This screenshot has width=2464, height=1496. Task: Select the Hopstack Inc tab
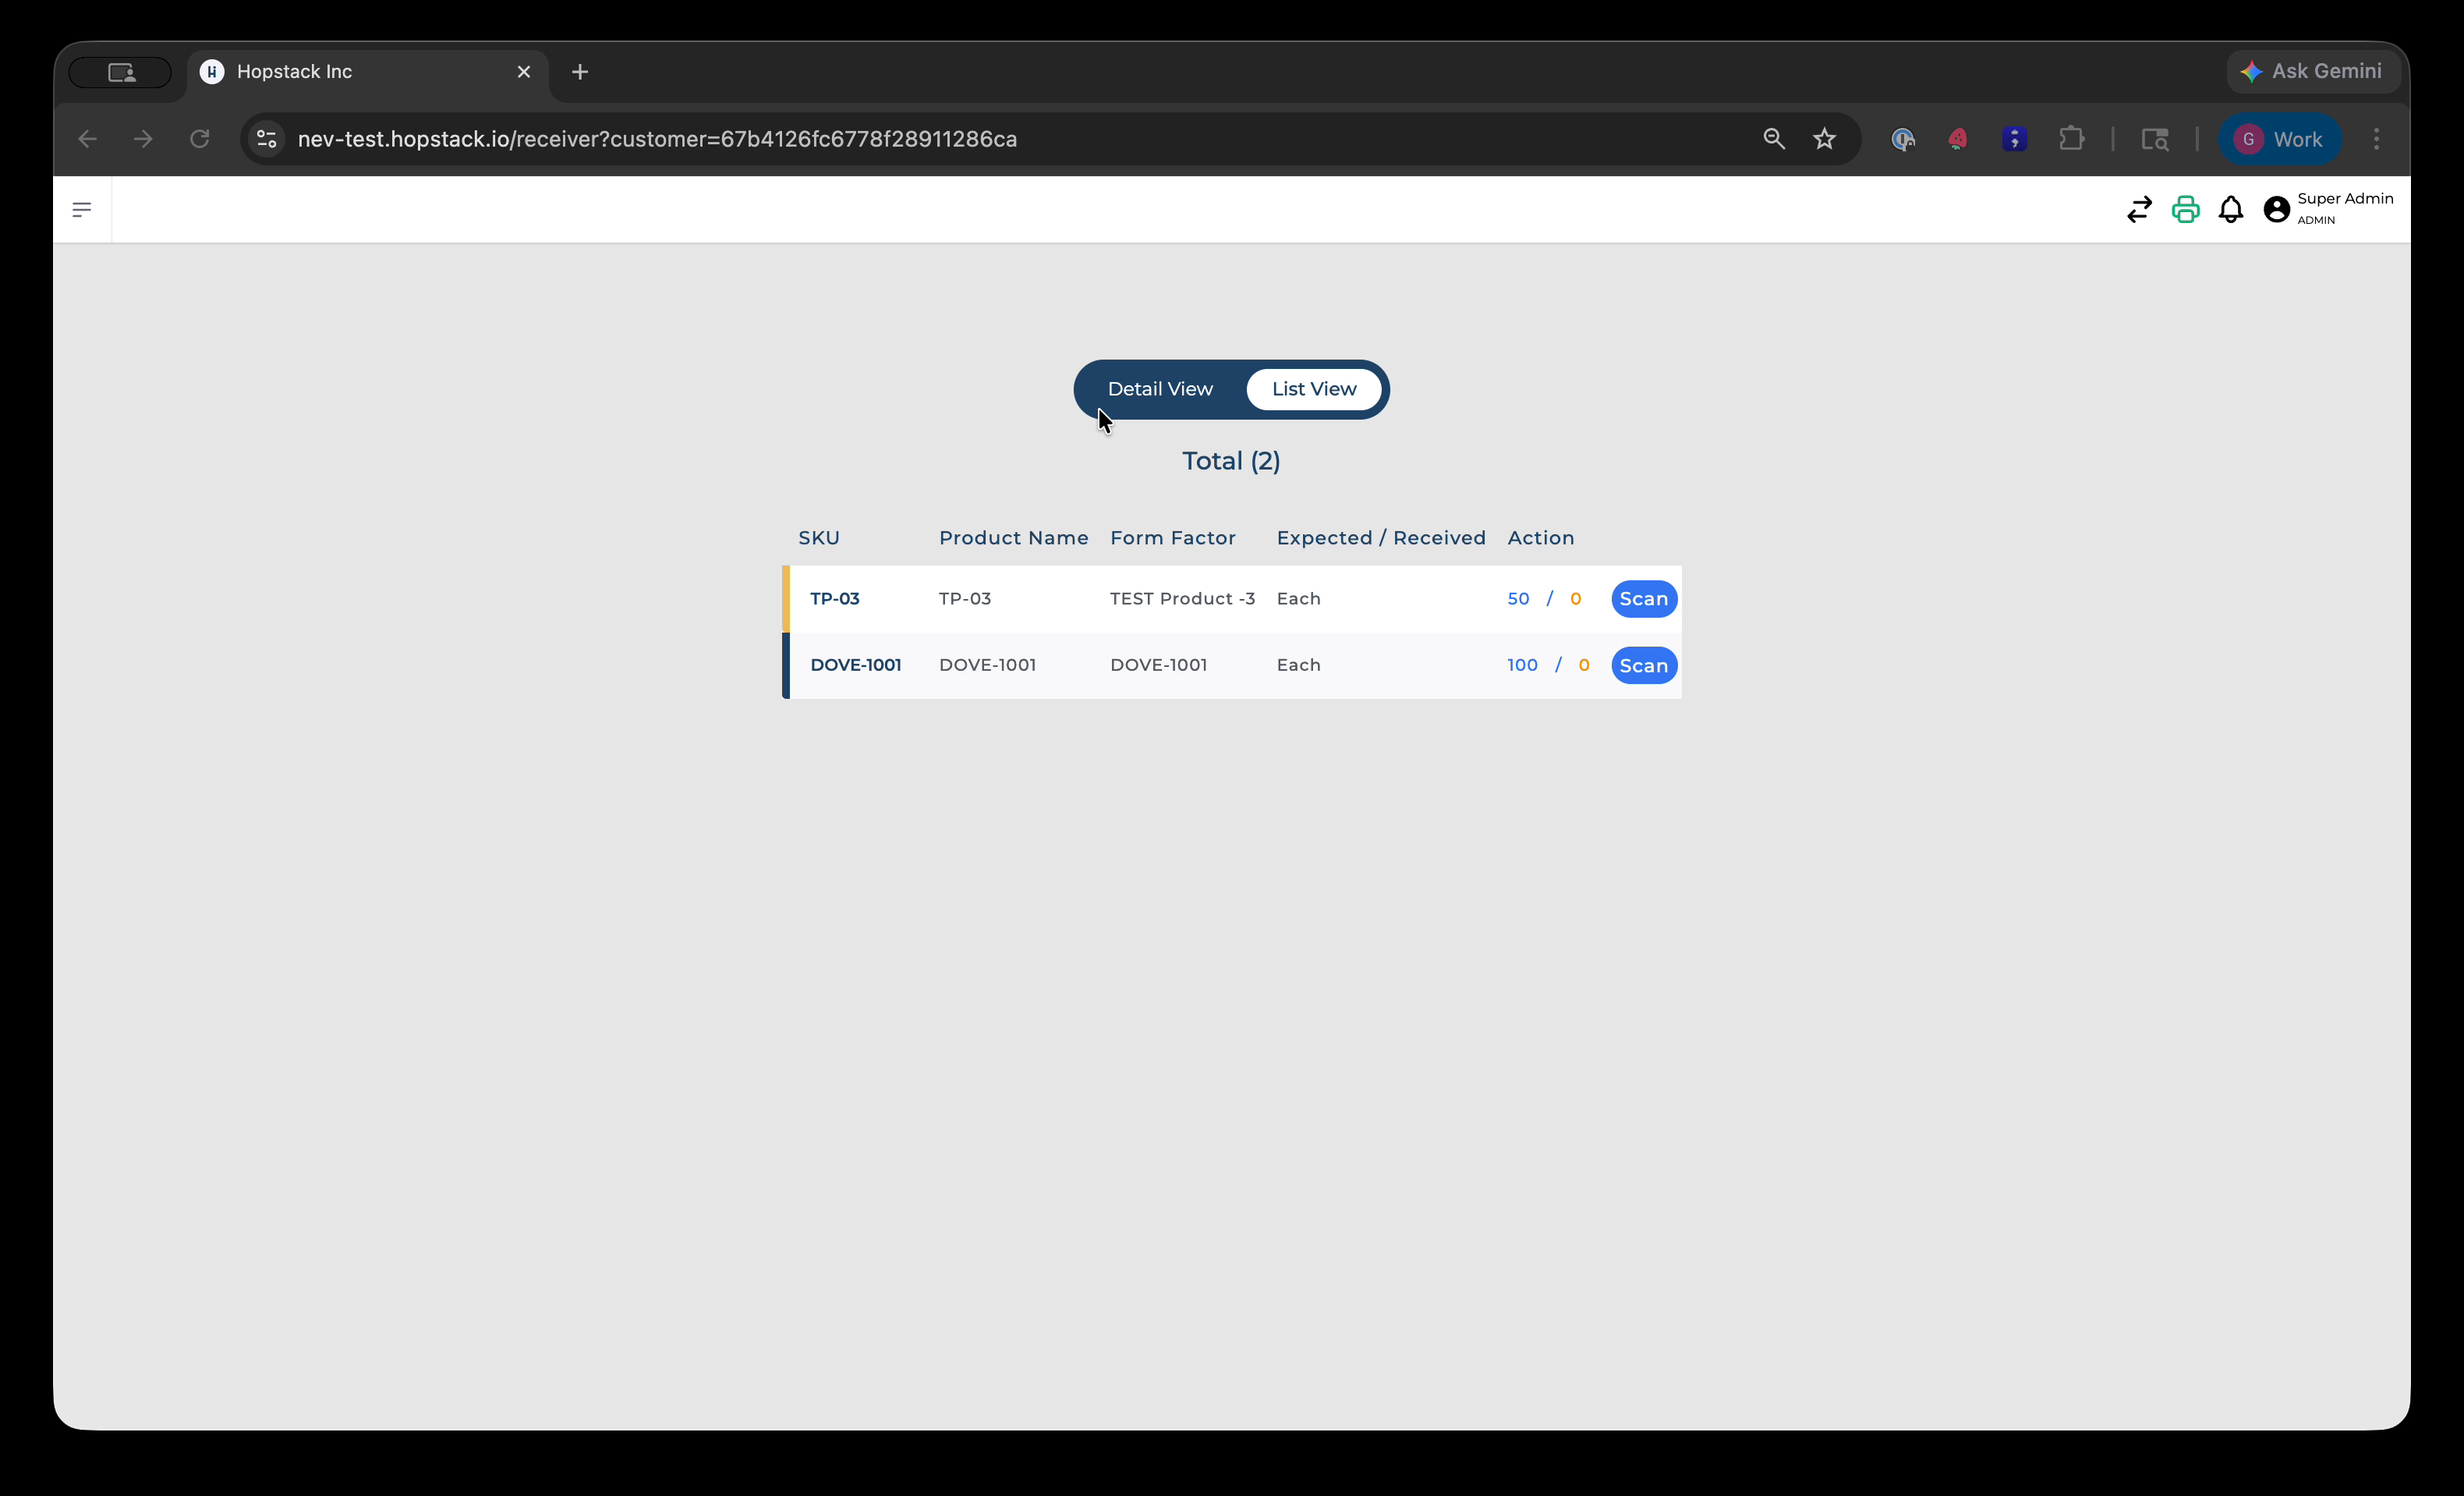(367, 72)
